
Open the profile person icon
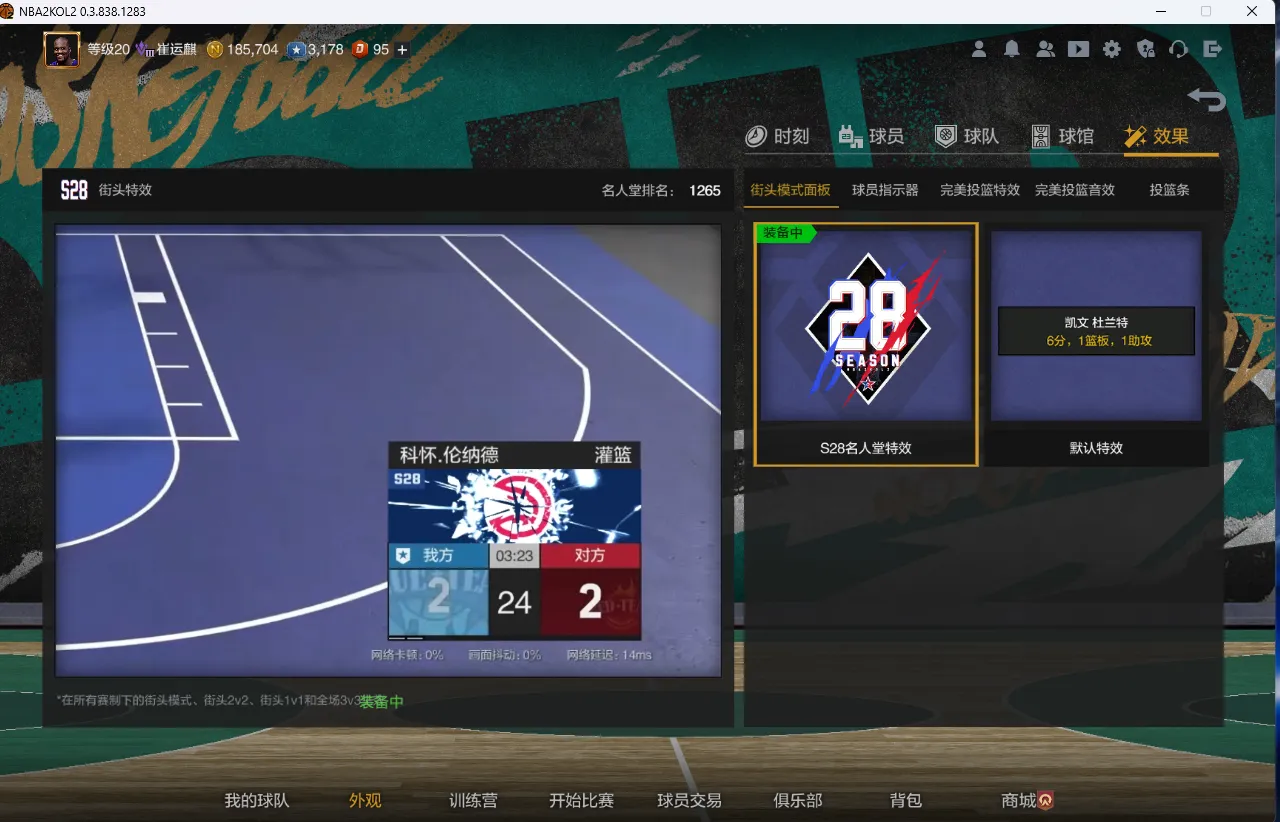[980, 49]
